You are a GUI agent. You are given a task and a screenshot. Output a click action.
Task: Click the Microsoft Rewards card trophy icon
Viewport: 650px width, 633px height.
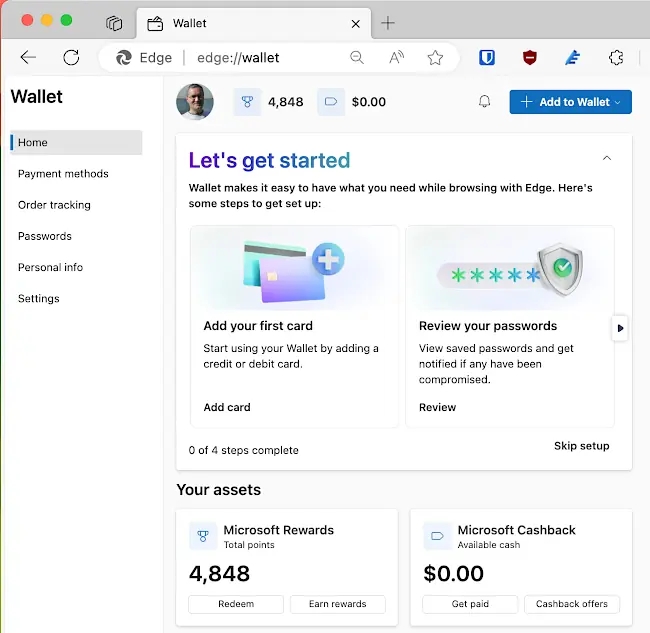[203, 536]
